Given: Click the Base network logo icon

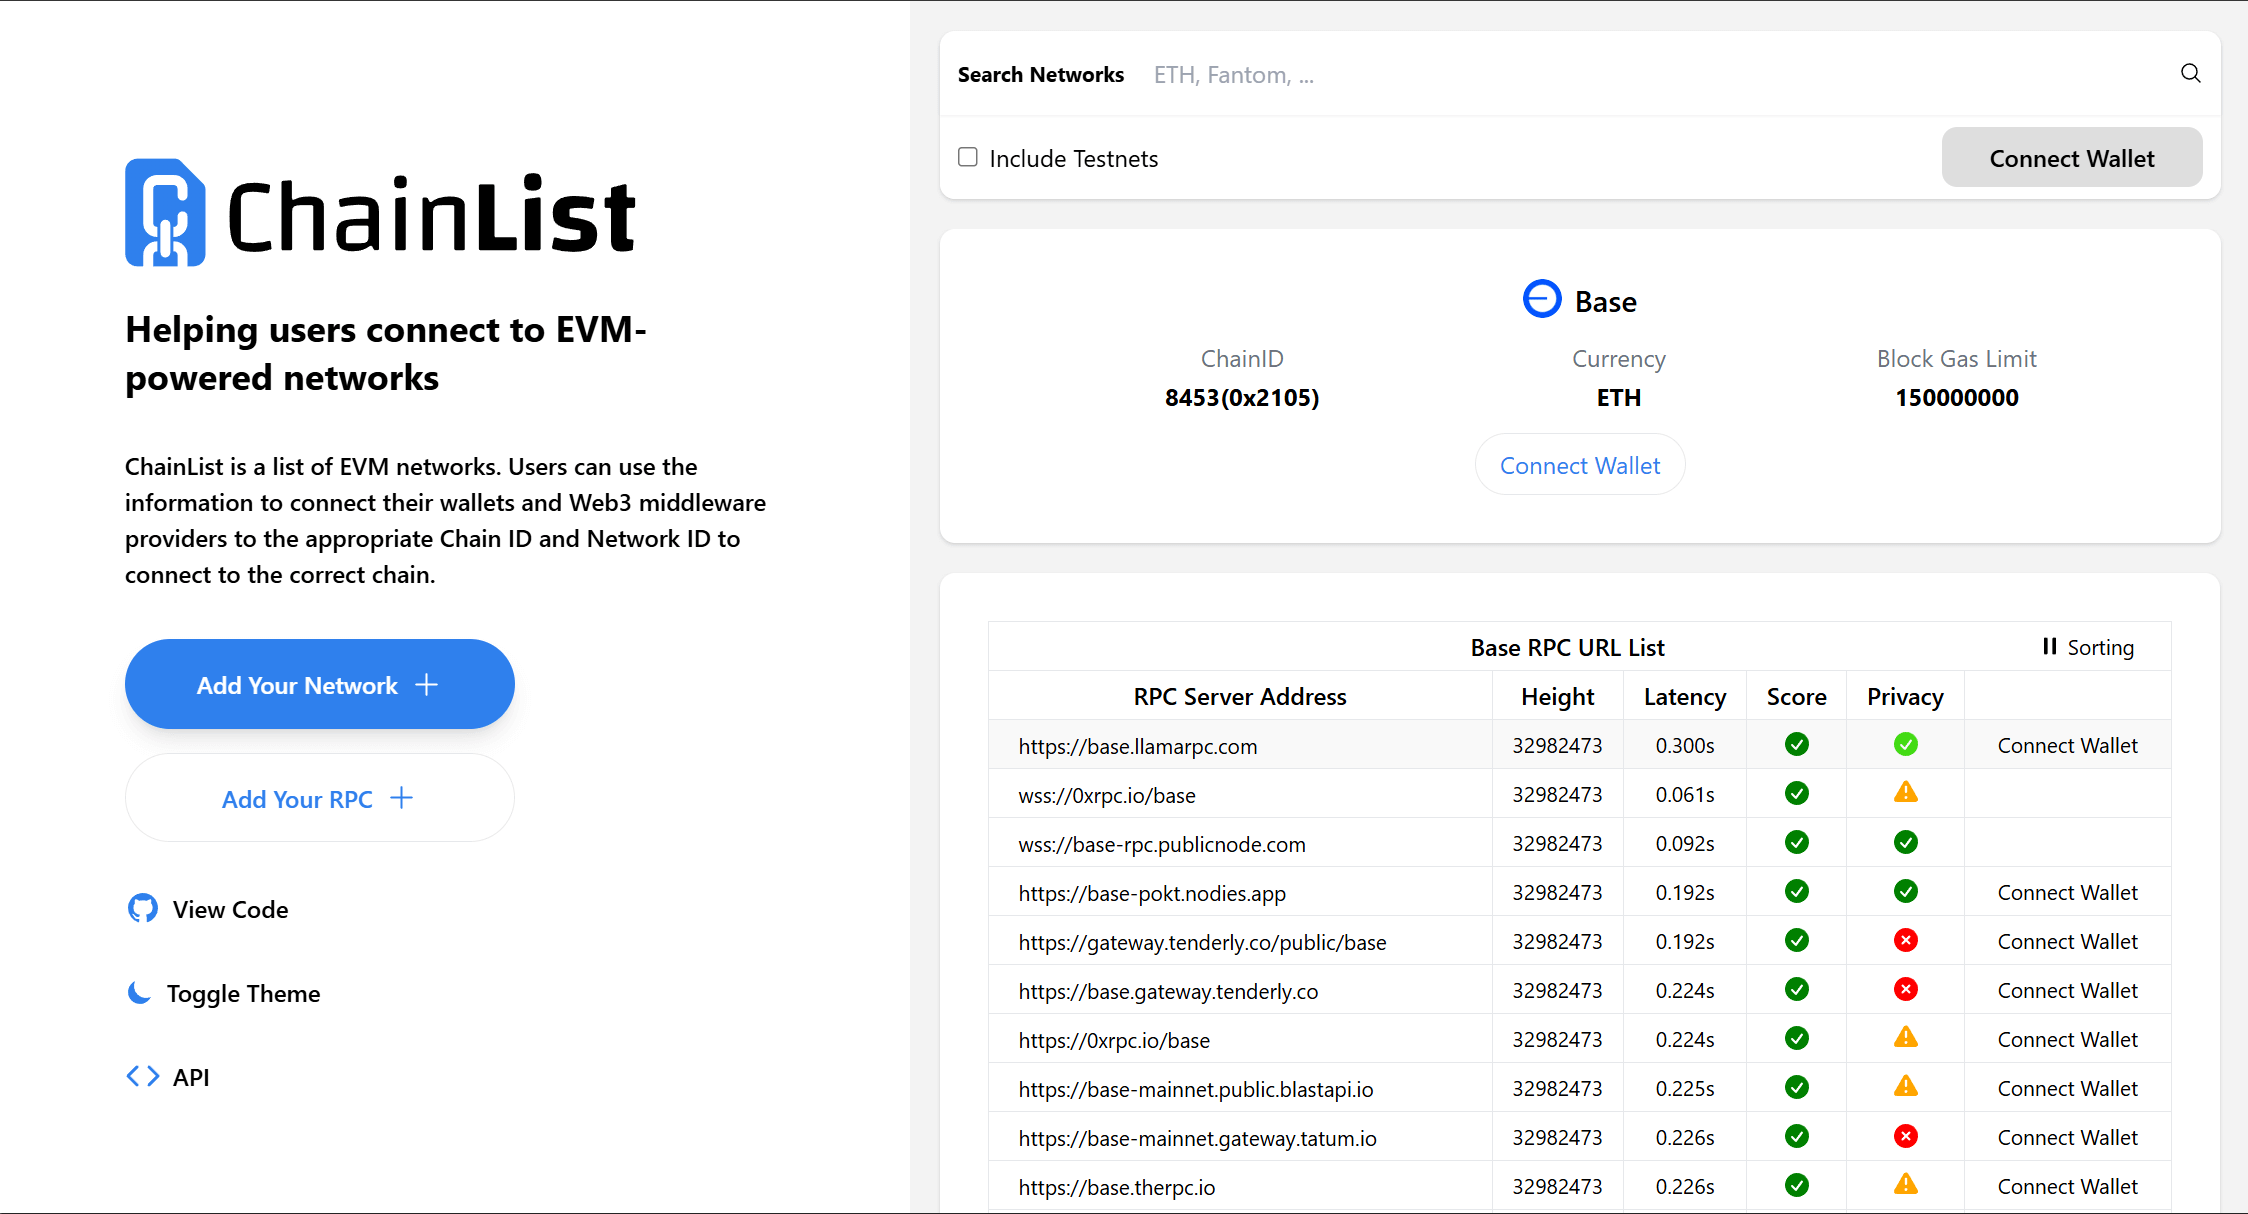Looking at the screenshot, I should pyautogui.click(x=1541, y=299).
